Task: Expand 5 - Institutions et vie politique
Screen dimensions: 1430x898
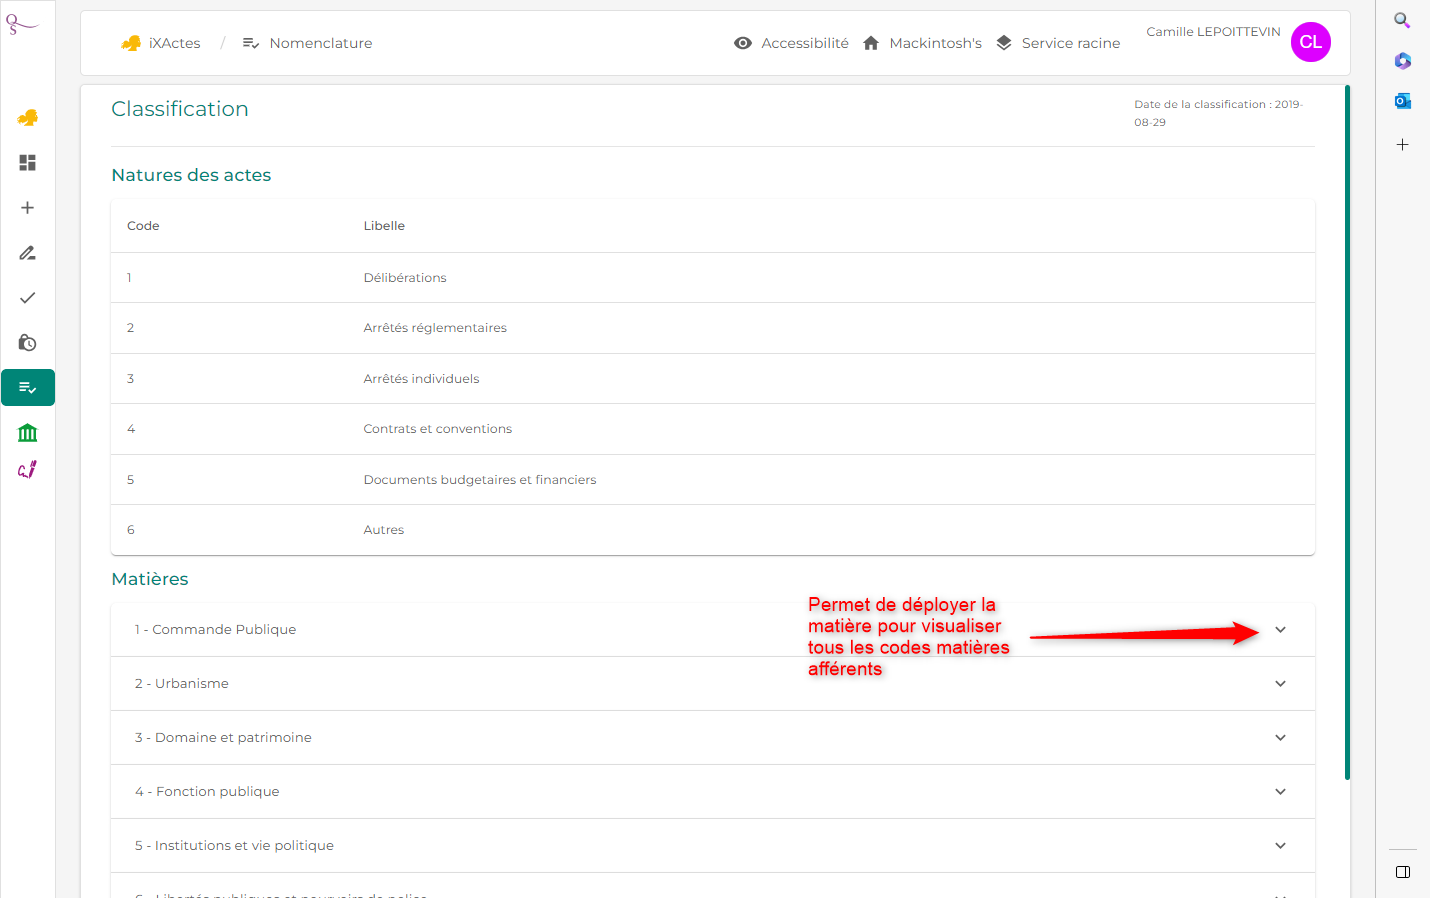Action: (712, 845)
